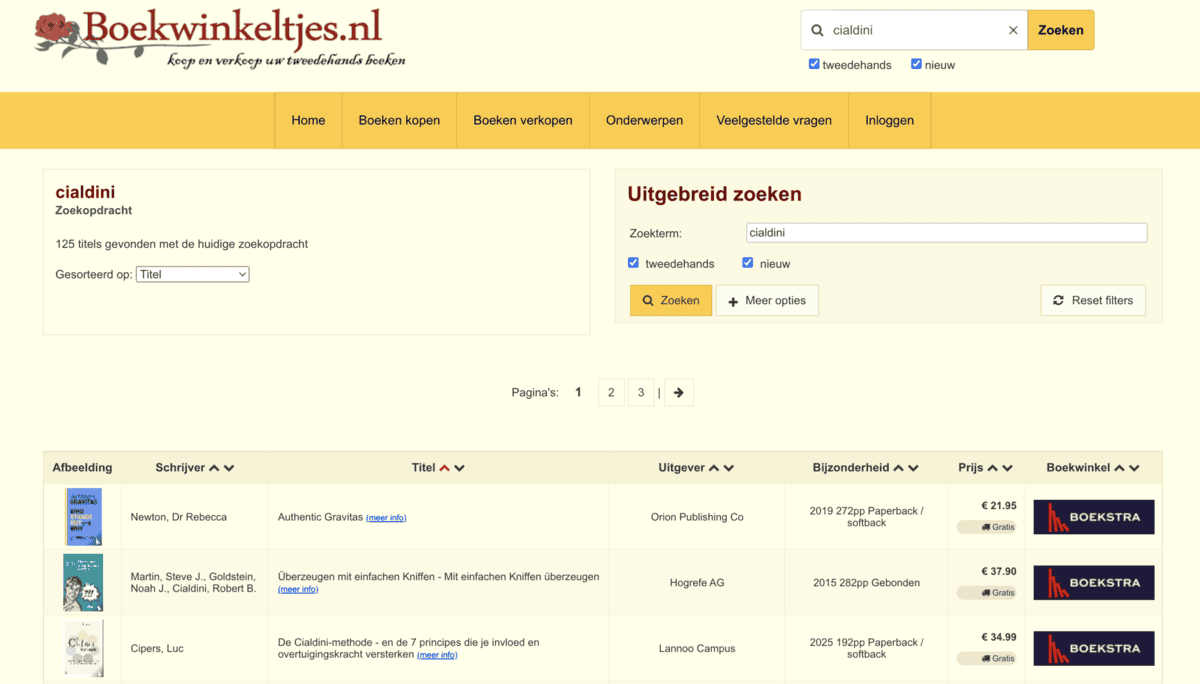The image size is (1200, 684).
Task: Open meer info link for Authentic Gravitas
Action: point(386,518)
